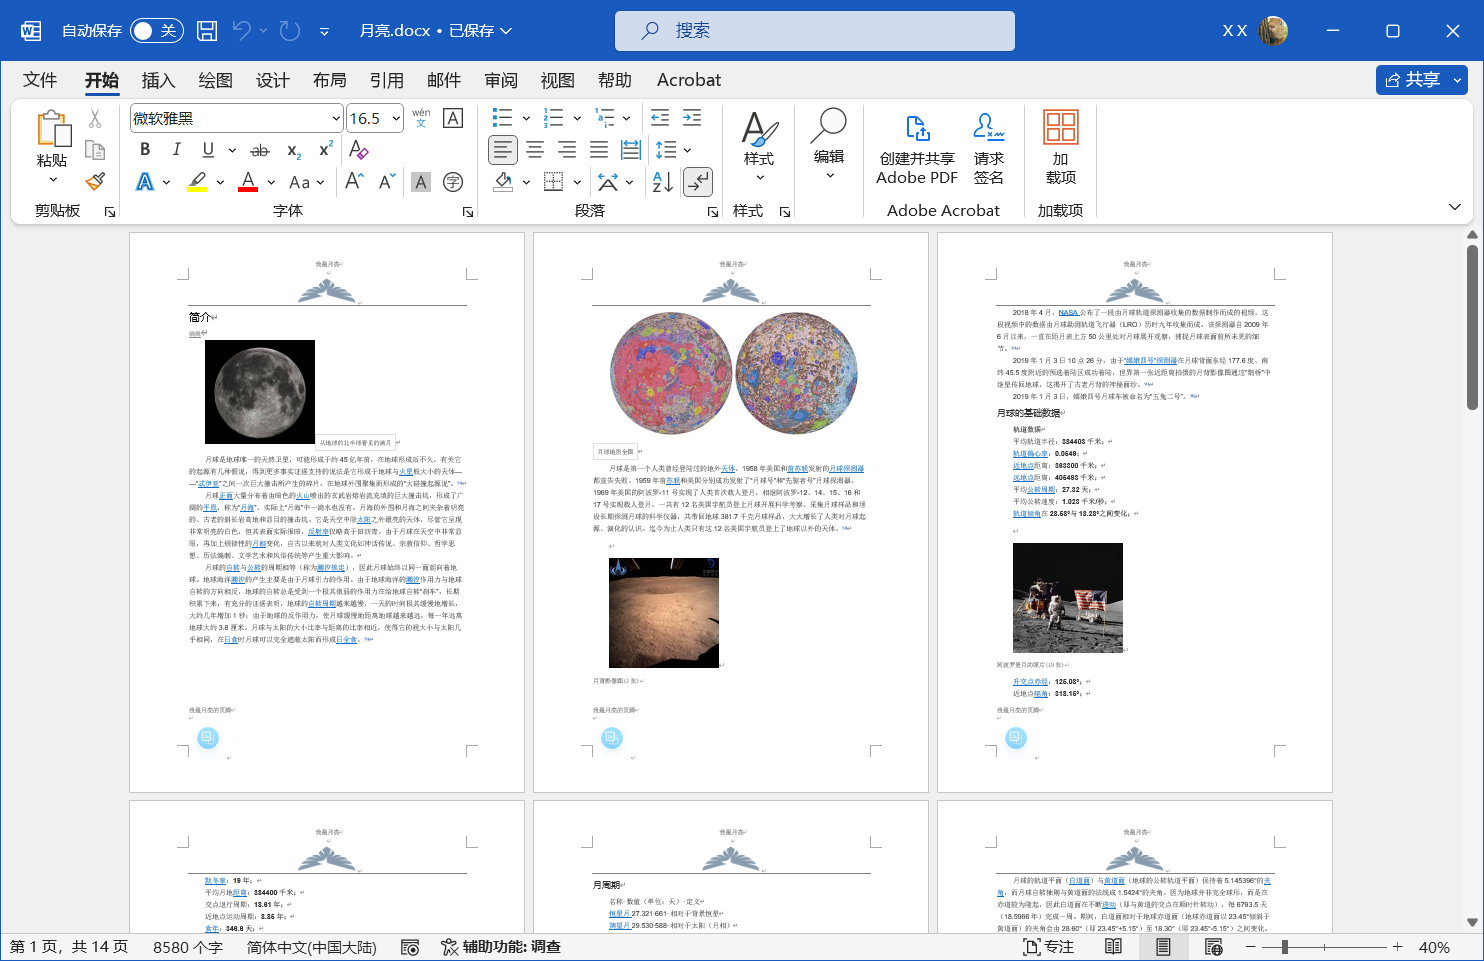Expand the font size dropdown
The height and width of the screenshot is (961, 1484).
pos(396,118)
